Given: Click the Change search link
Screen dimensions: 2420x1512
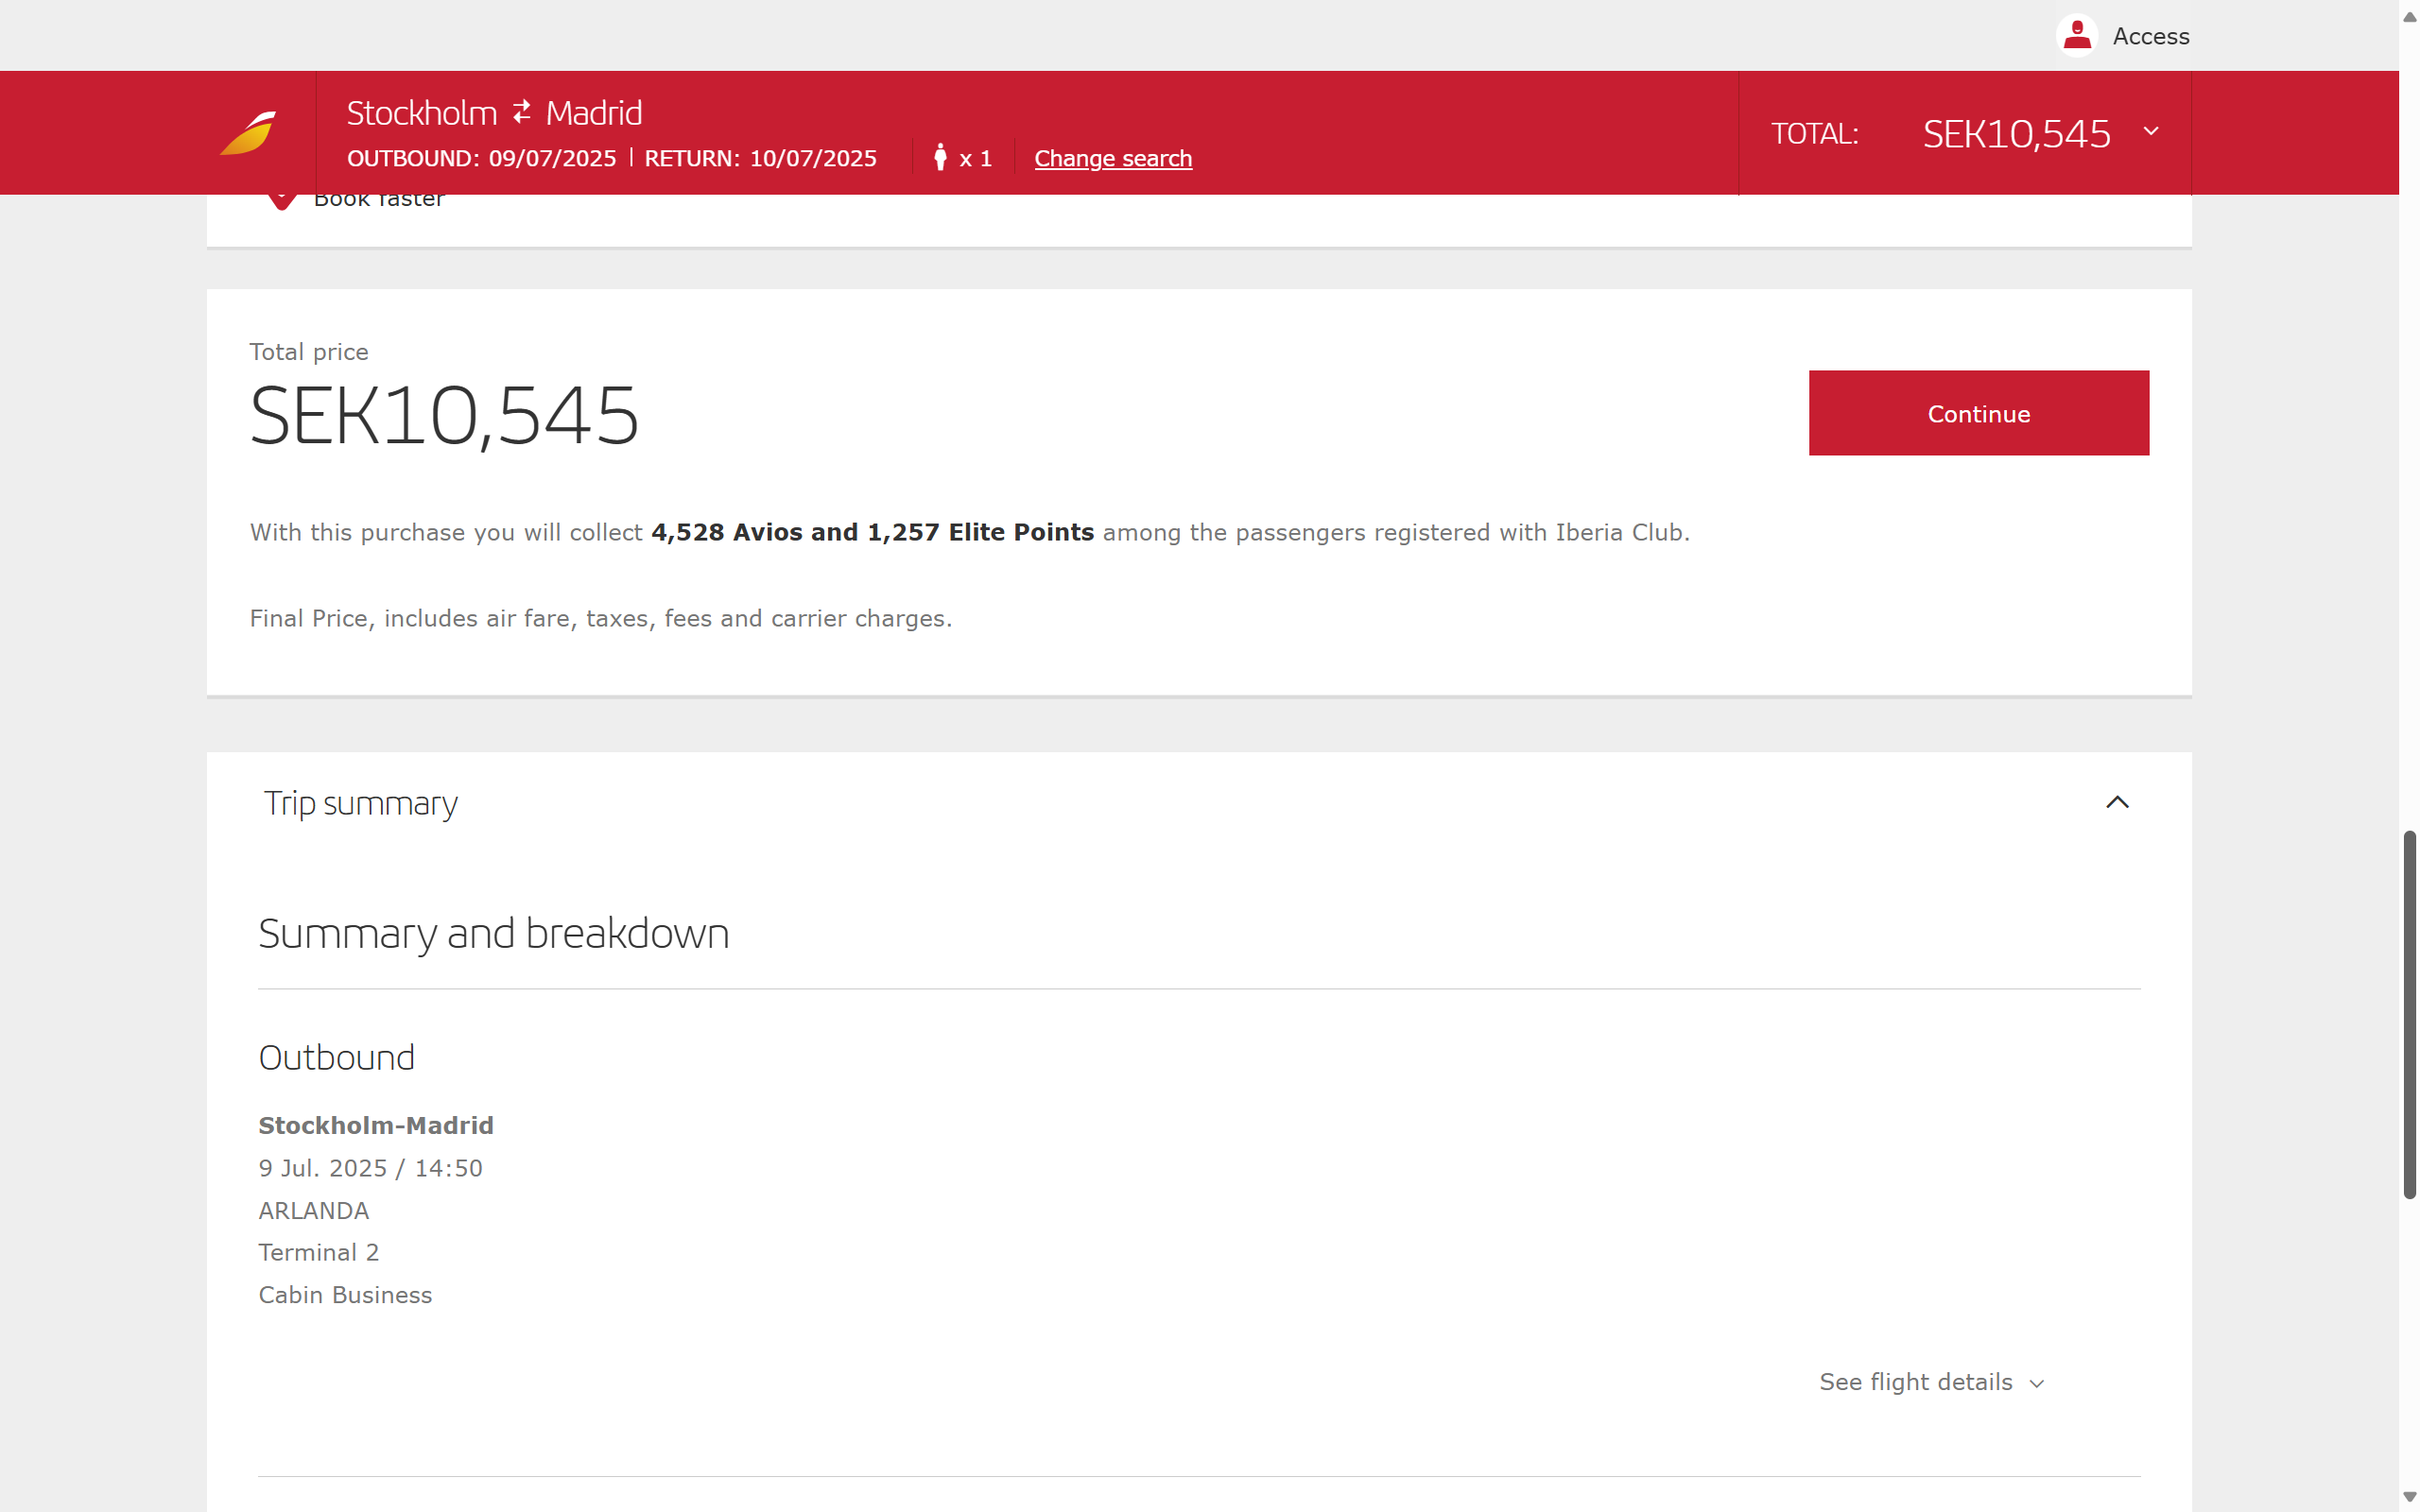Looking at the screenshot, I should [x=1112, y=158].
